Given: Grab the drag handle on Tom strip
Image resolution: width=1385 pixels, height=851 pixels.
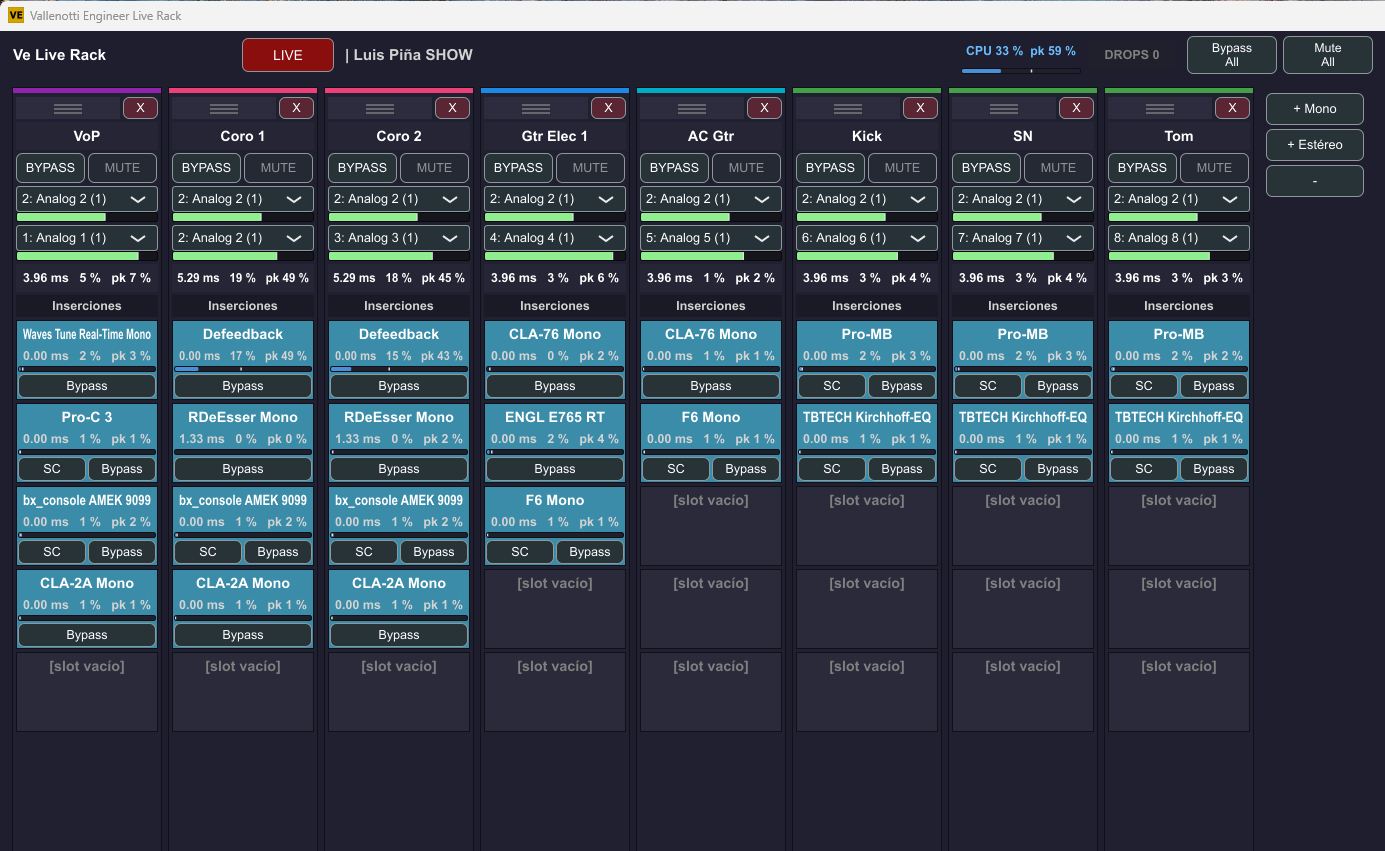Looking at the screenshot, I should (x=1160, y=108).
